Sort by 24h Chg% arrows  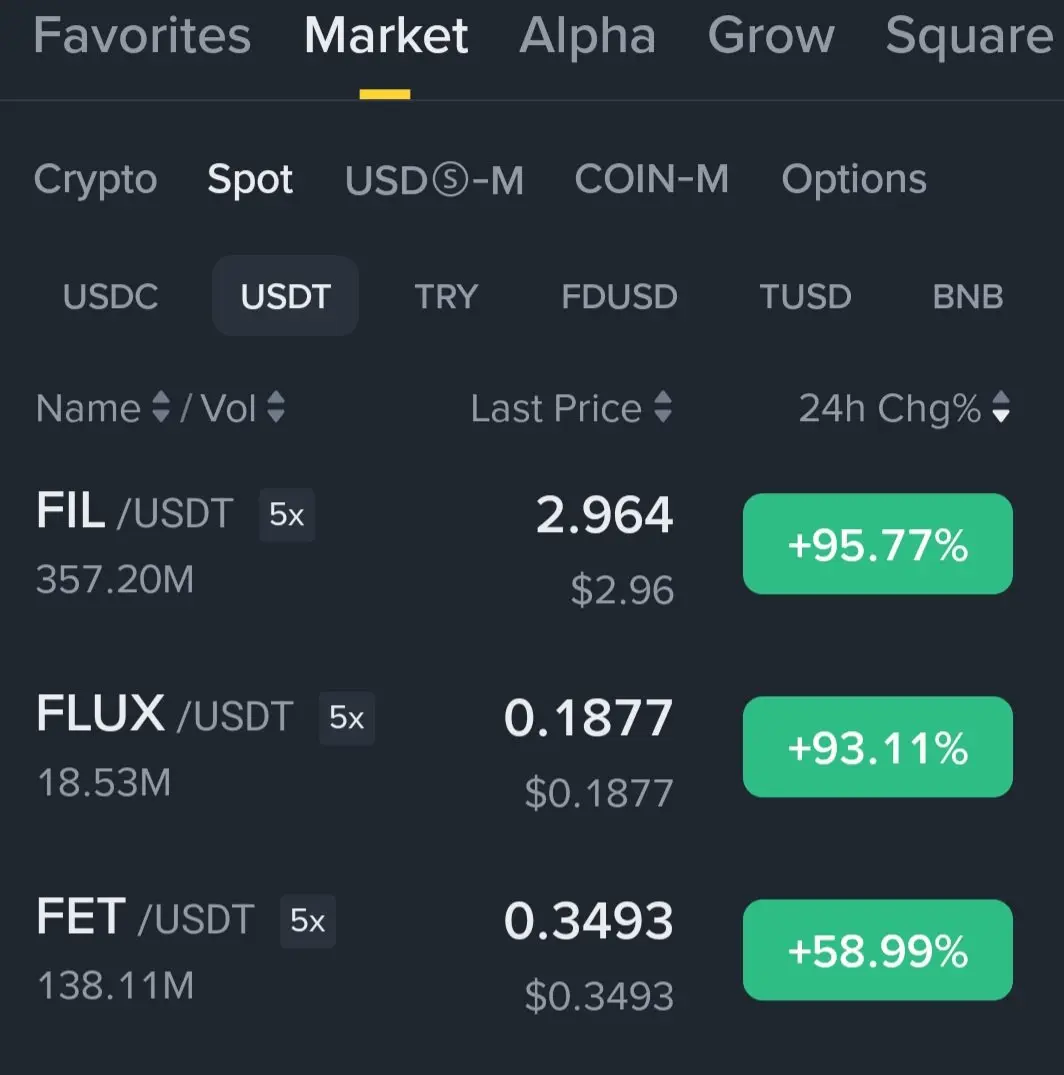pos(1001,407)
